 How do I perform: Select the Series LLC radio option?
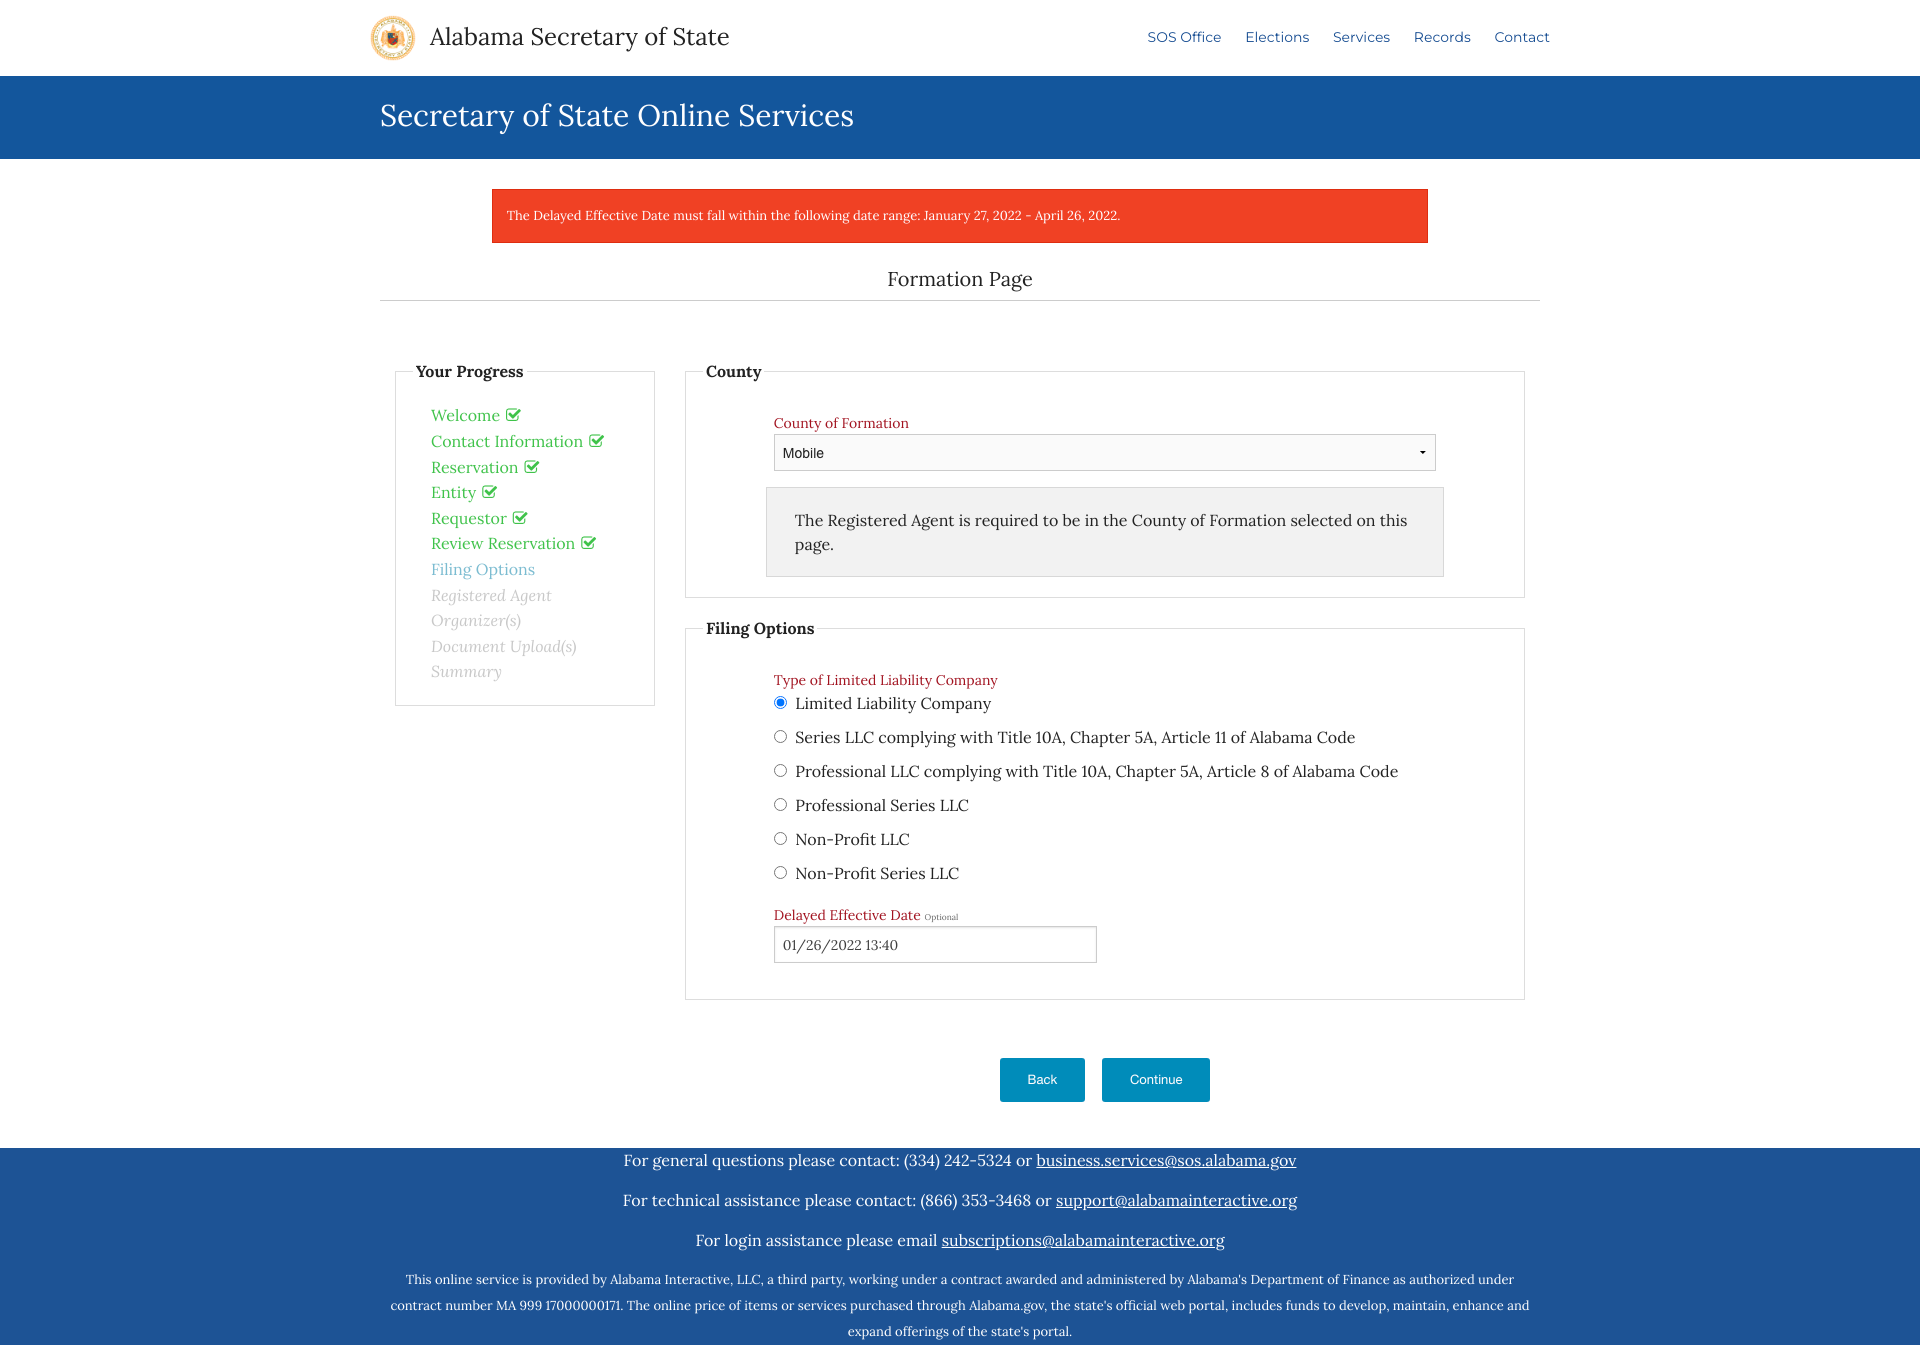(x=780, y=737)
